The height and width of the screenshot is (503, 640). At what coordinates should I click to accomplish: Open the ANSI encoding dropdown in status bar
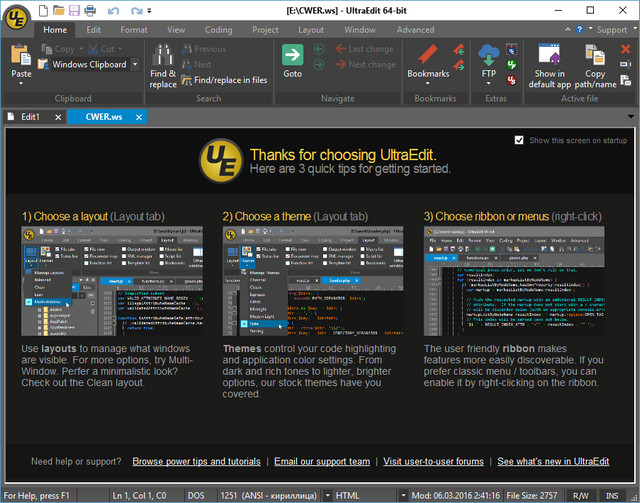pos(326,495)
